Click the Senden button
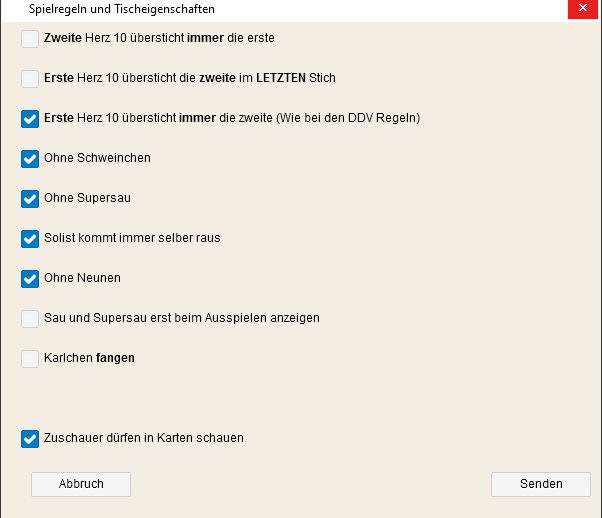 [x=541, y=484]
